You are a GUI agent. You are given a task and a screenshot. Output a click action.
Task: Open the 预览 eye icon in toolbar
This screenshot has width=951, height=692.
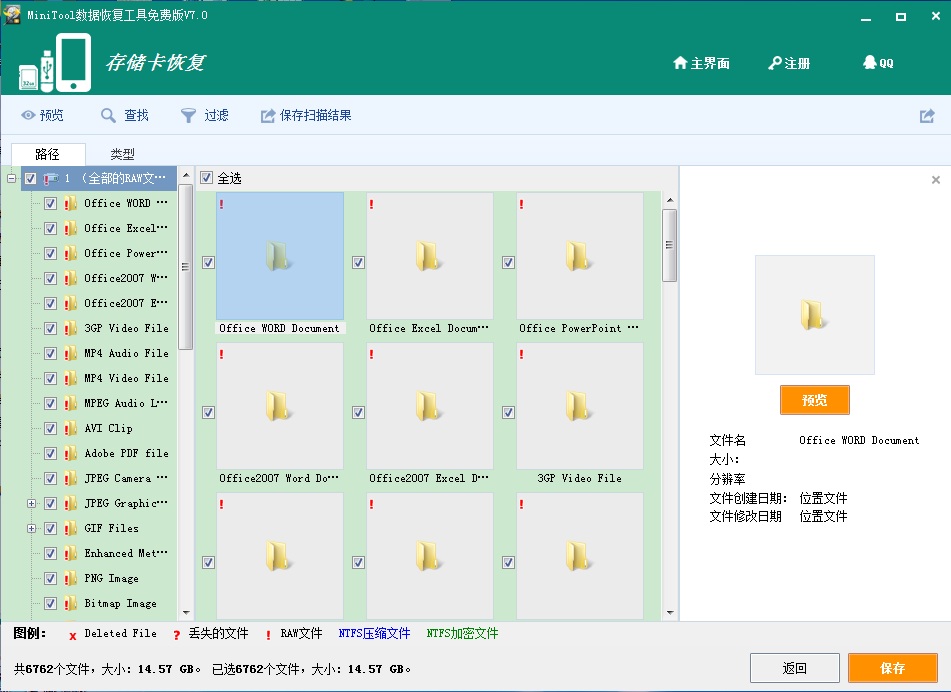point(28,115)
